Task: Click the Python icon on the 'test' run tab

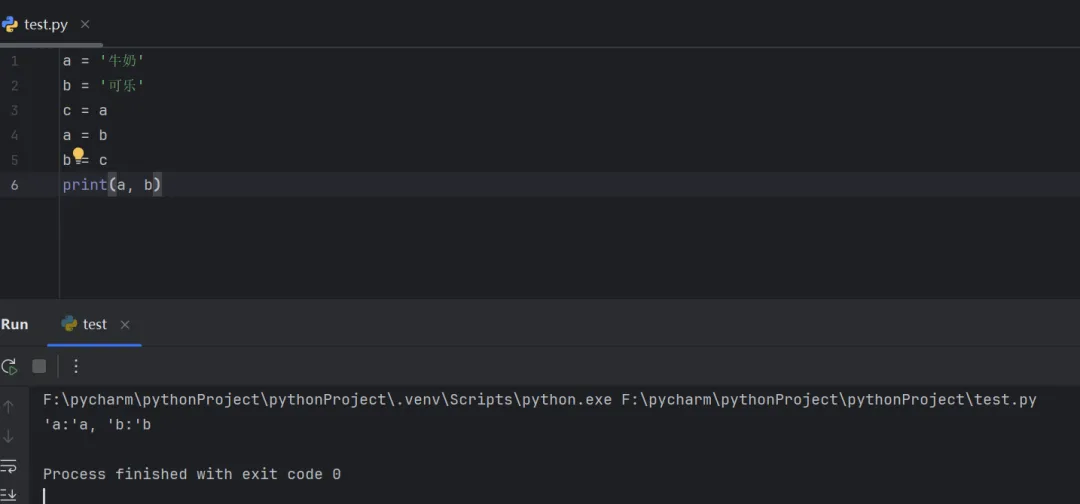Action: [x=70, y=324]
